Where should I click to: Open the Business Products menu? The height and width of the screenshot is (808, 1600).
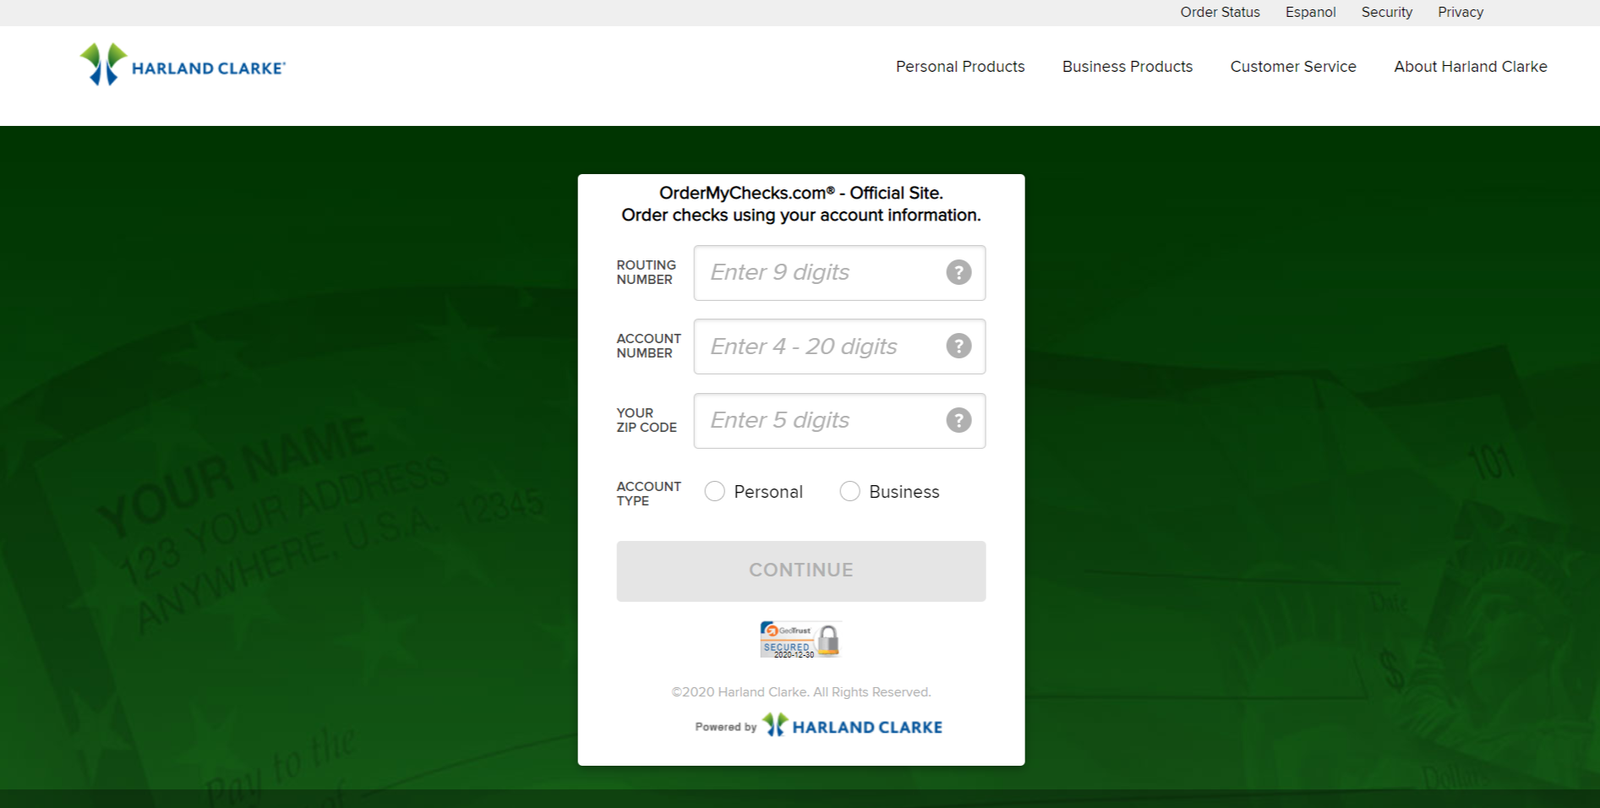(x=1127, y=67)
